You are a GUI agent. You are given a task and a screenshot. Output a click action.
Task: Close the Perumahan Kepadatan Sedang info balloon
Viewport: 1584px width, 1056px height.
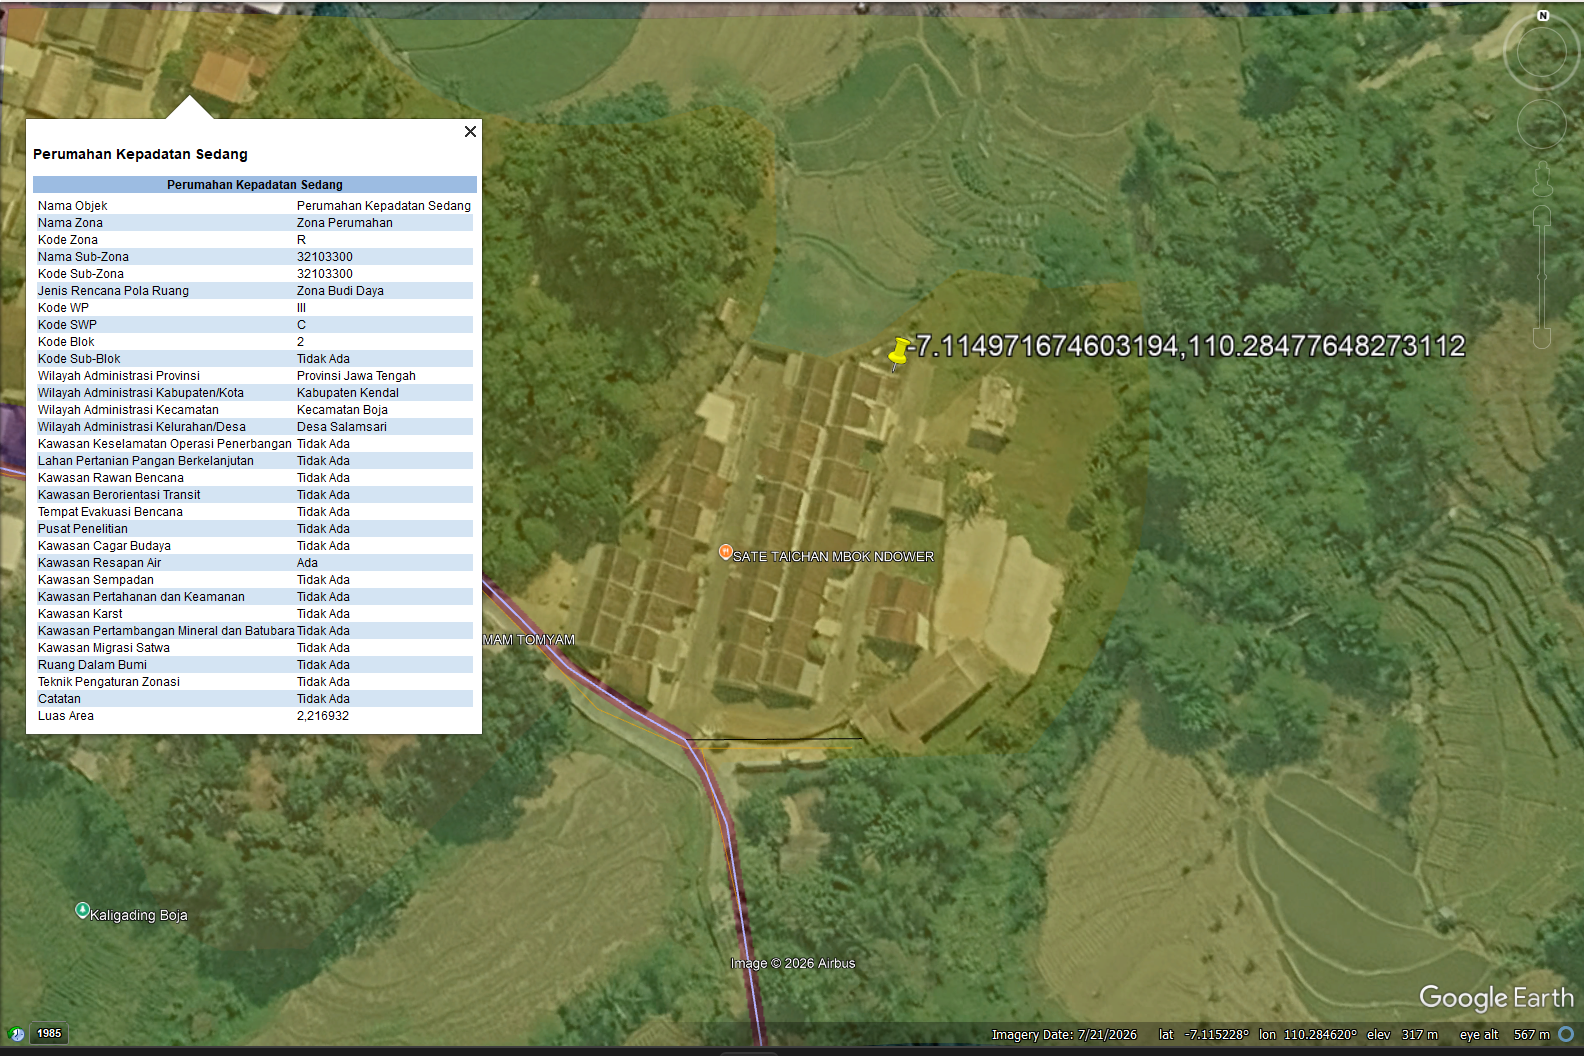pyautogui.click(x=470, y=132)
